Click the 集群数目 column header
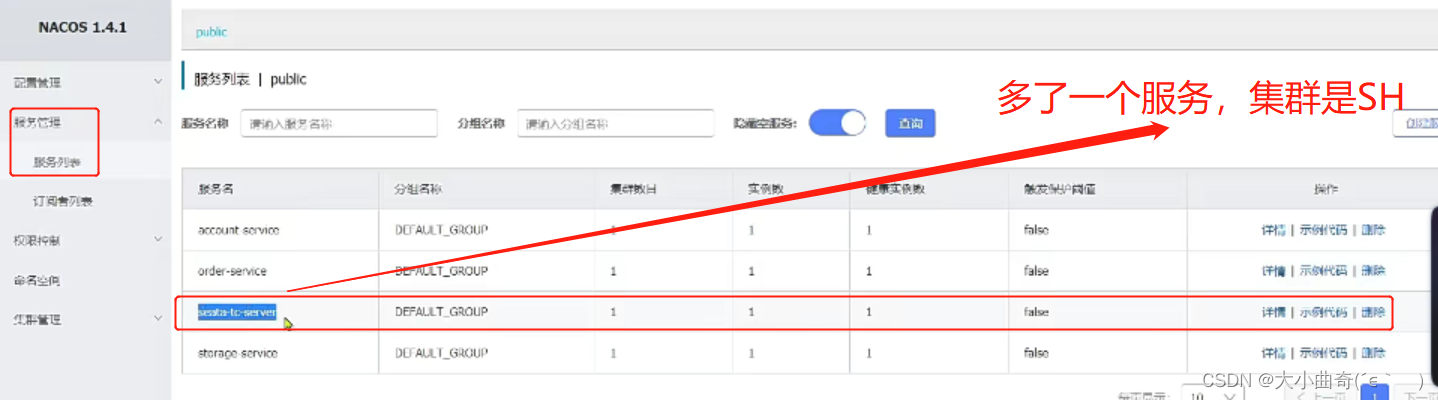 [x=634, y=189]
